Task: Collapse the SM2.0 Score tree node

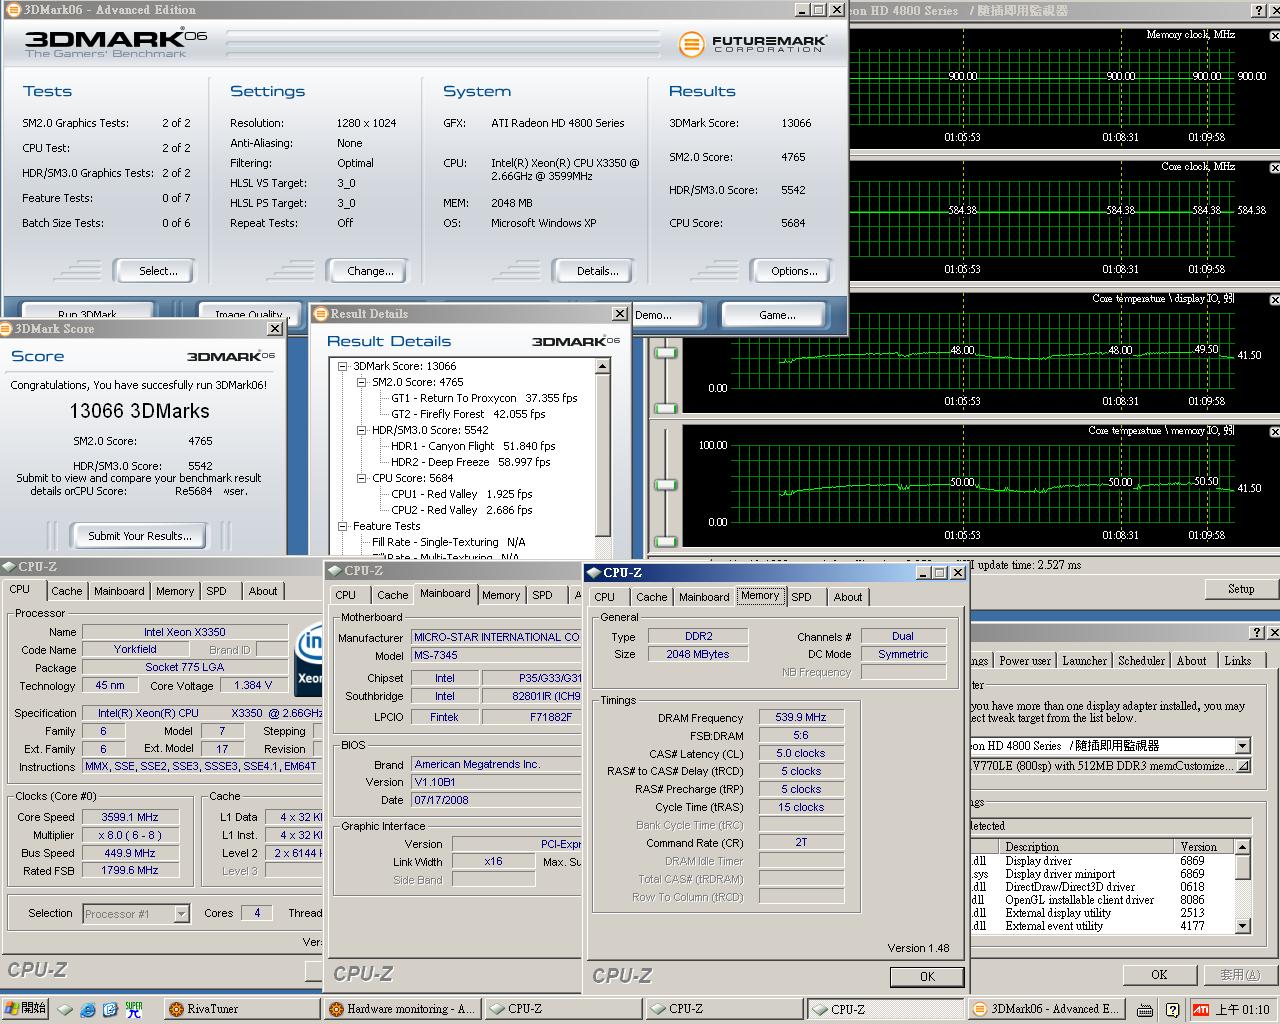Action: [362, 382]
